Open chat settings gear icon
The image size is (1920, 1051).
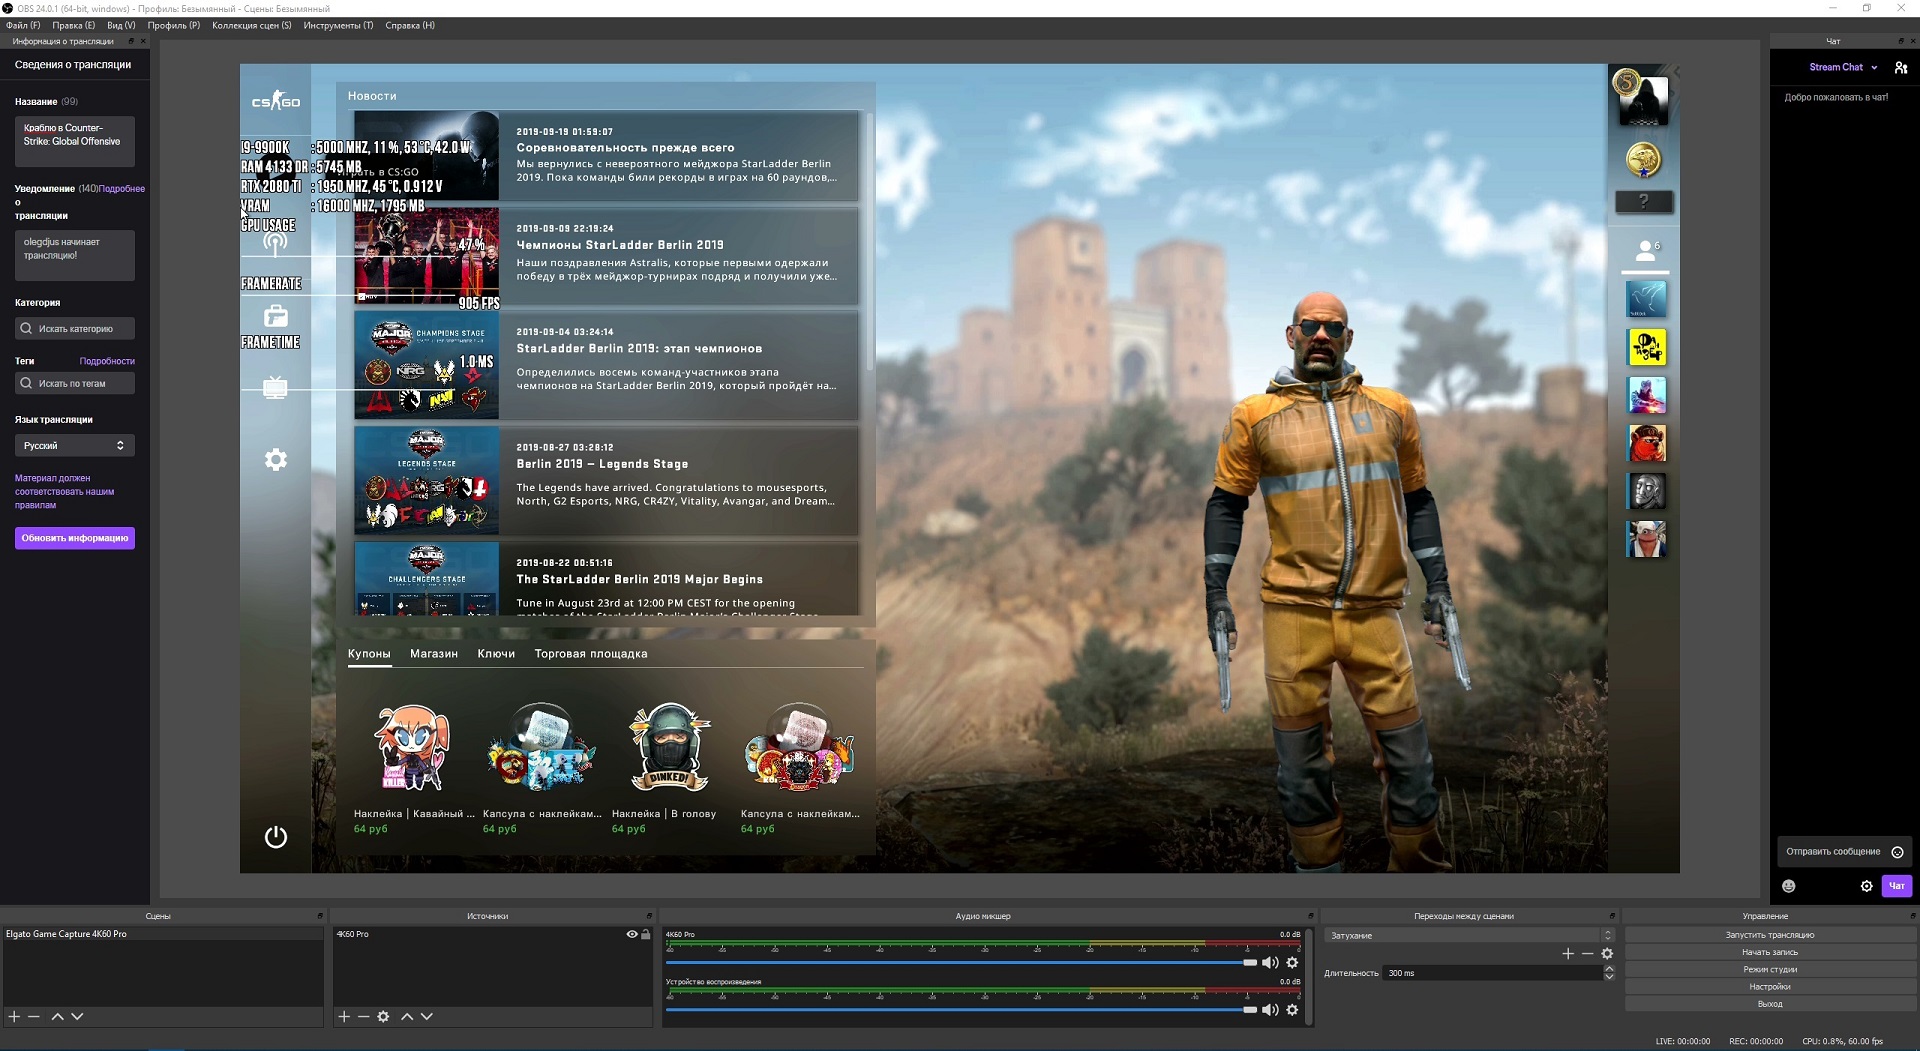1866,886
